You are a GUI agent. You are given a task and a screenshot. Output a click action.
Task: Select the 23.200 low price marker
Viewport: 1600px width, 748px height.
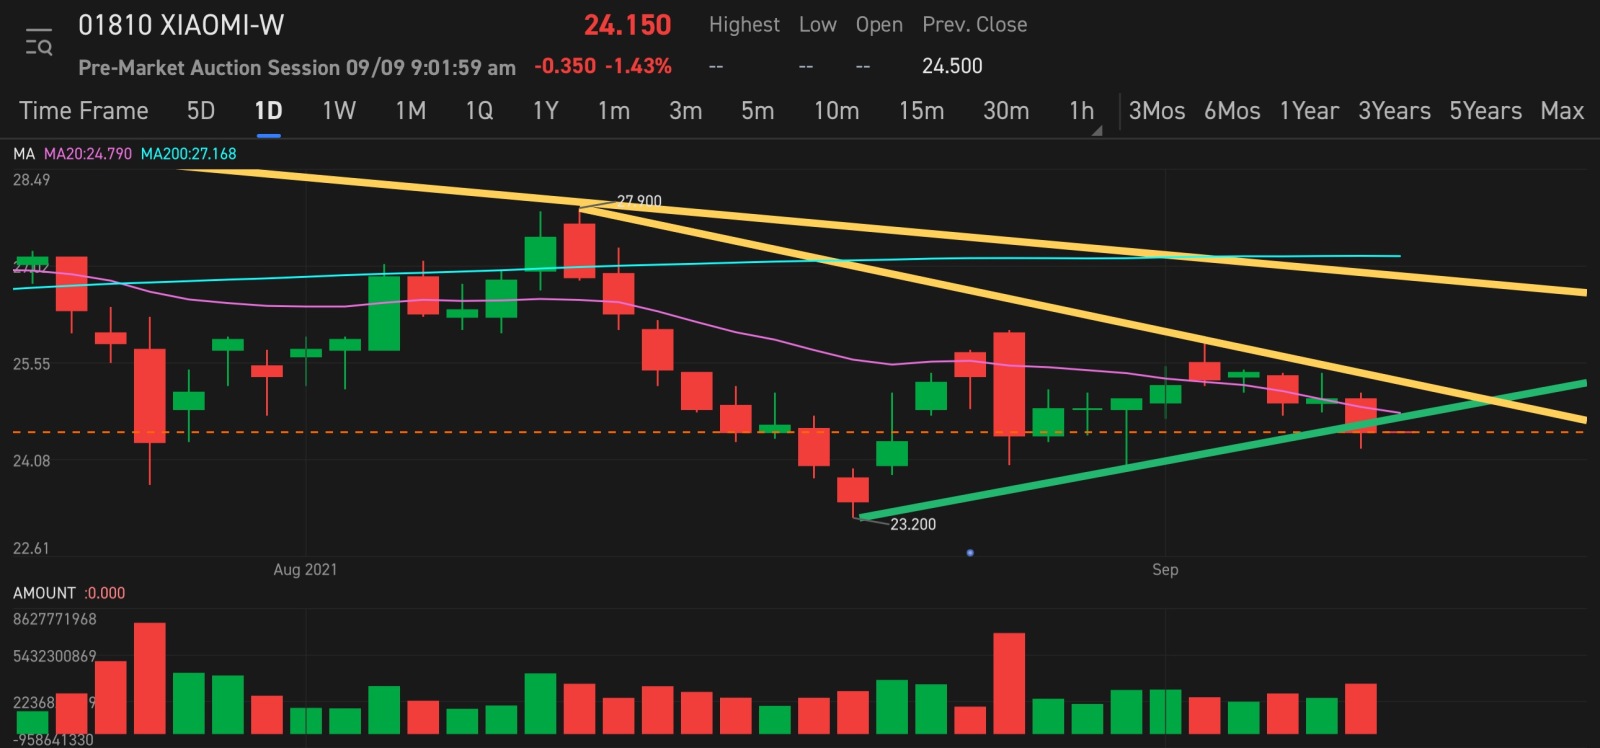[x=913, y=524]
